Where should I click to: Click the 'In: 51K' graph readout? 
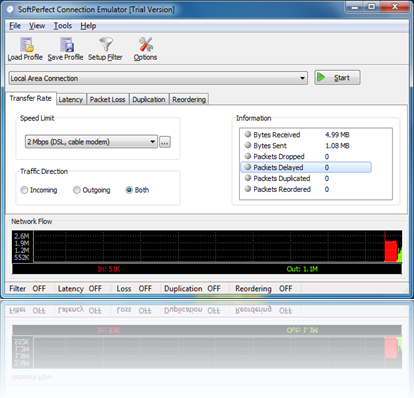(109, 269)
